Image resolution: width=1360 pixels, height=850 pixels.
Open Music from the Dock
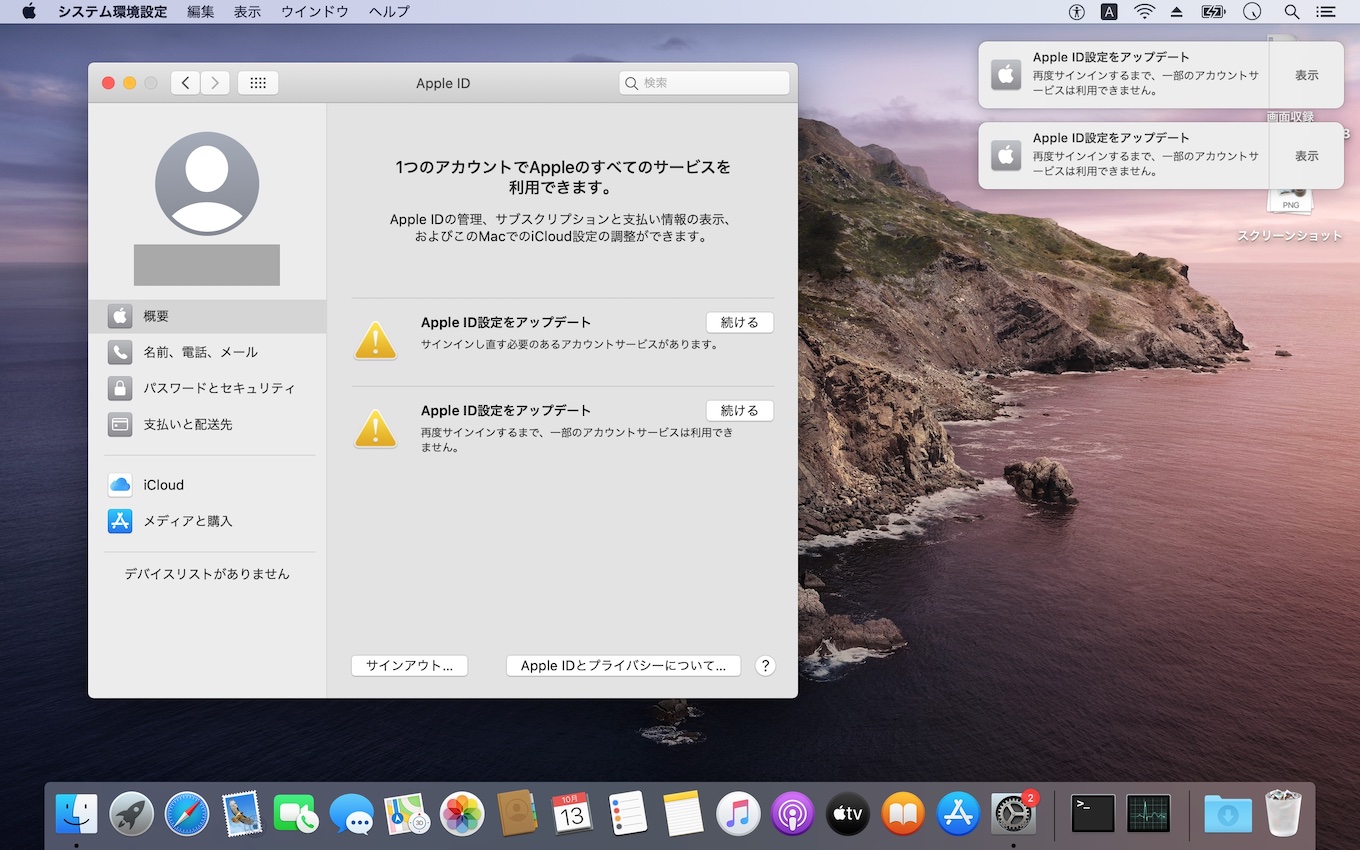coord(738,814)
